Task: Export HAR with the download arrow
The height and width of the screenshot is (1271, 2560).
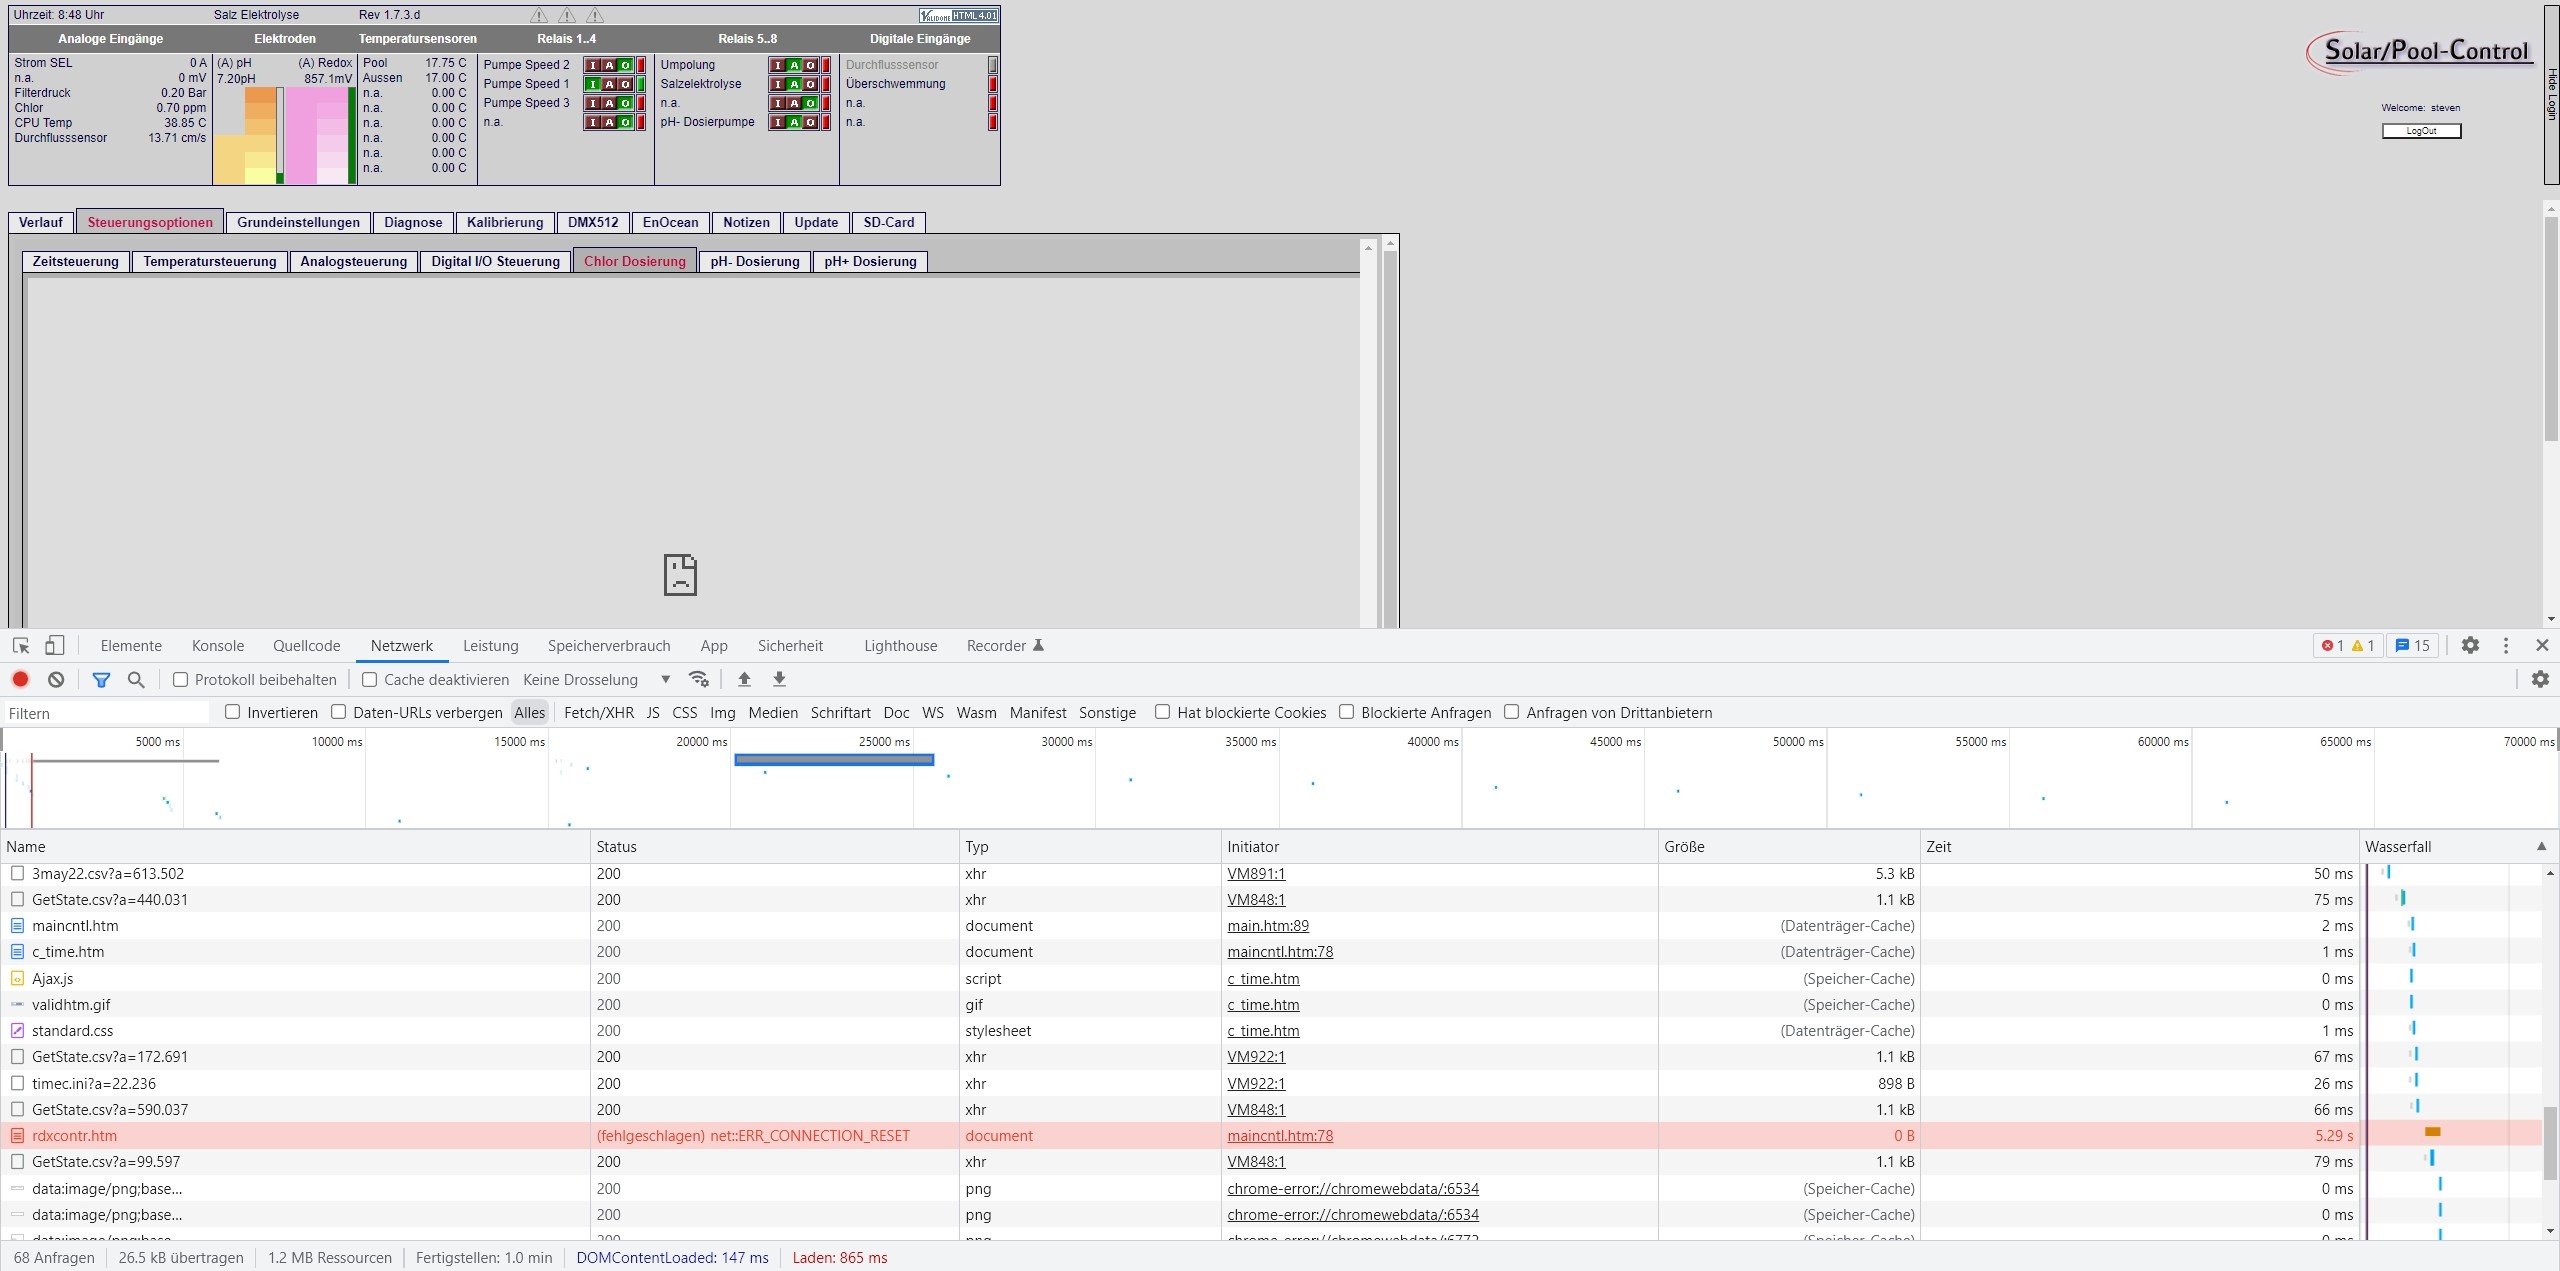Action: (779, 680)
